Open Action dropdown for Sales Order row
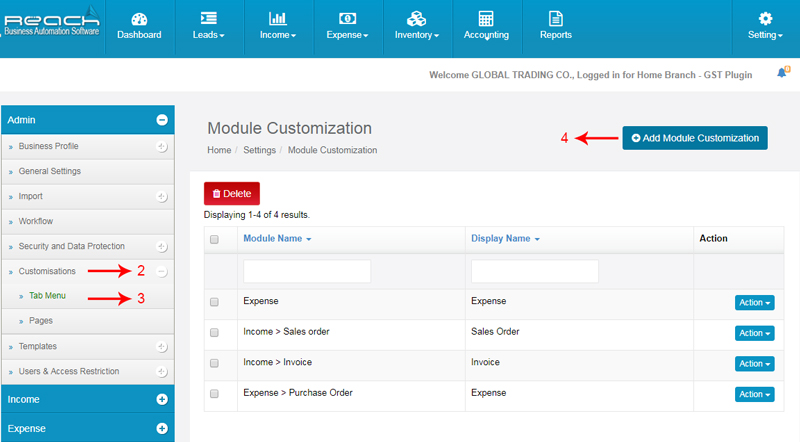 [x=755, y=333]
